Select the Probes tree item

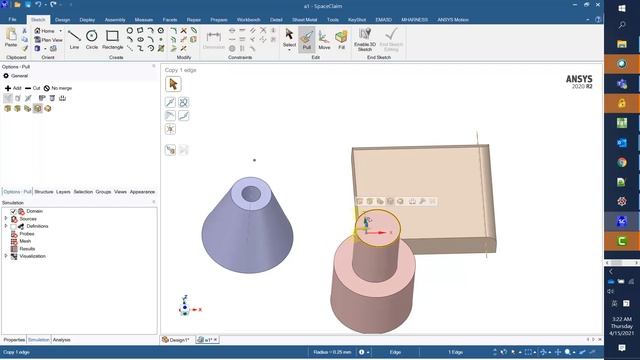click(27, 234)
